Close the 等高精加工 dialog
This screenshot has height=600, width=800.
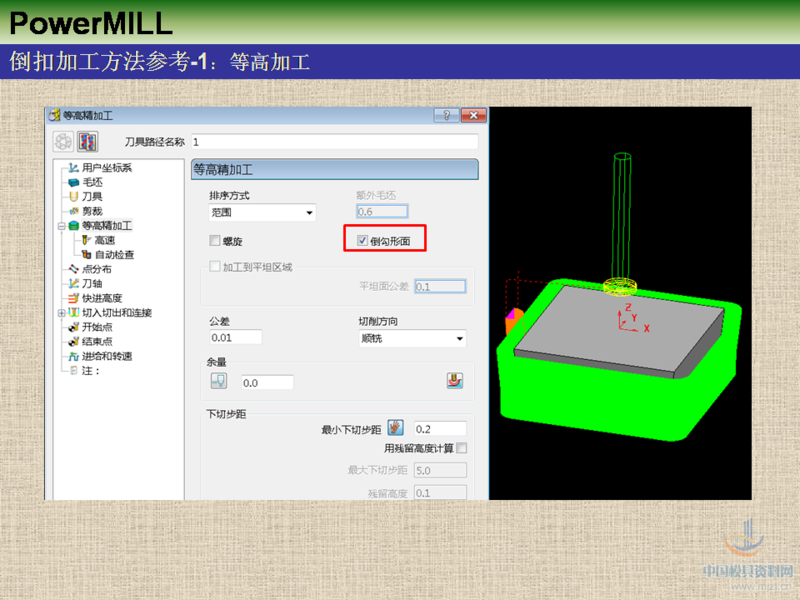pyautogui.click(x=473, y=115)
